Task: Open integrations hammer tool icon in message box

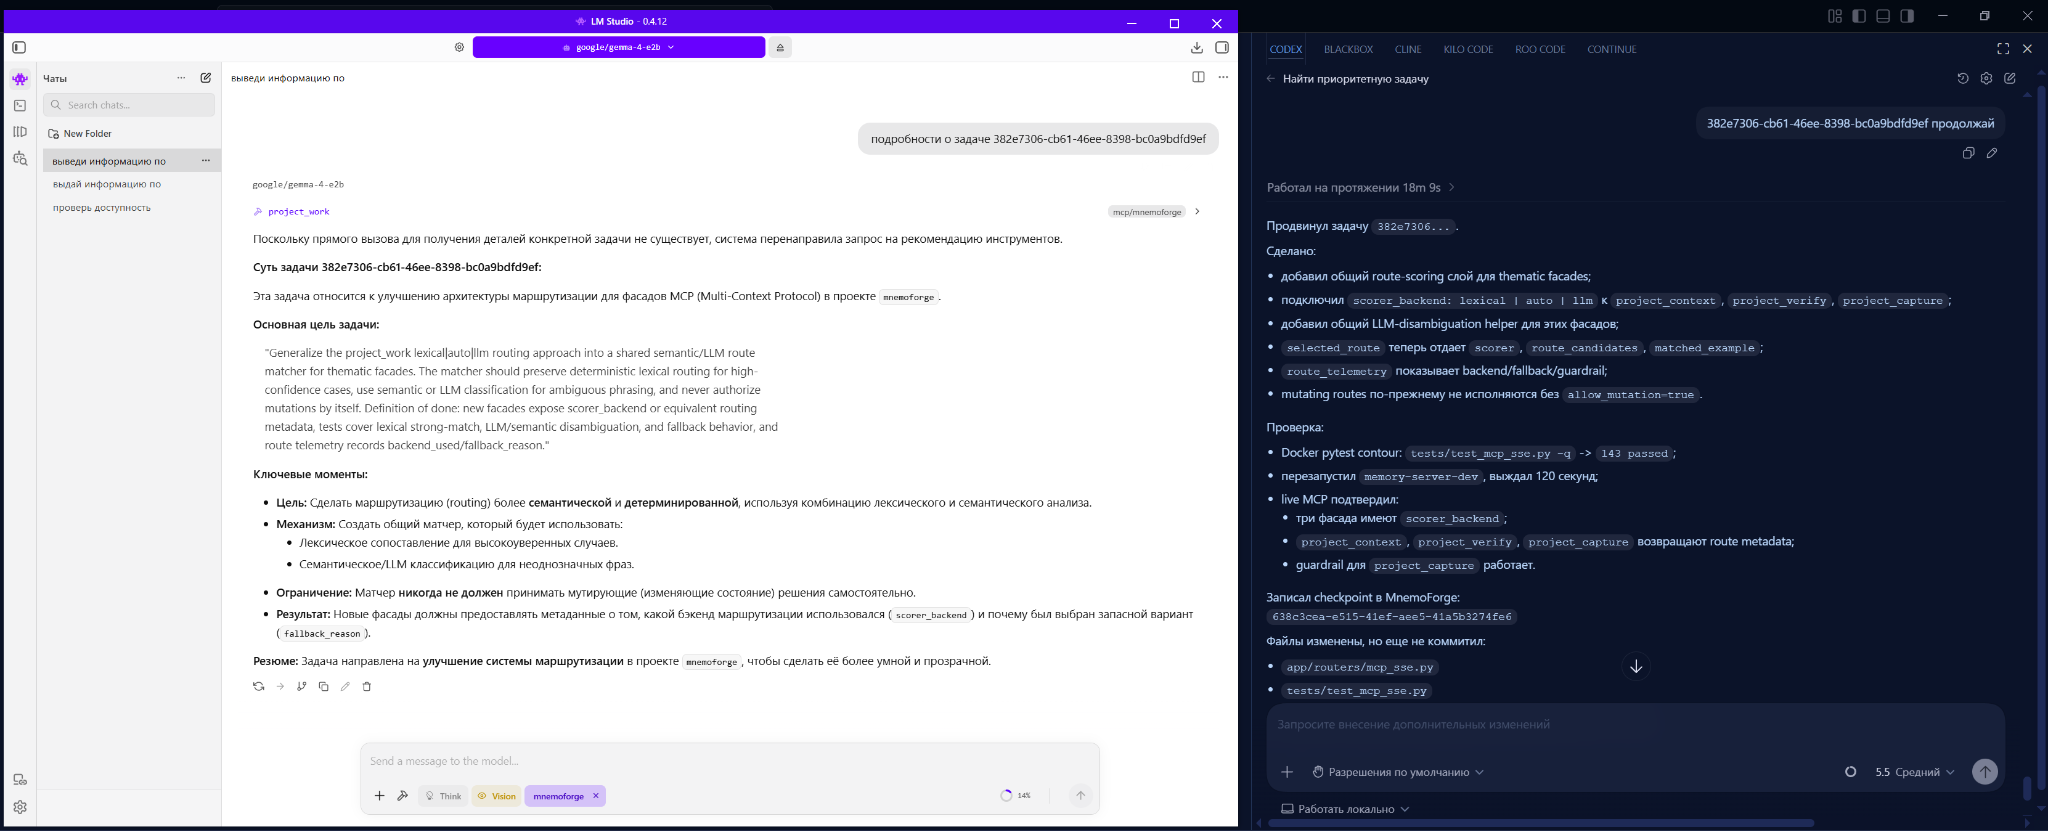Action: click(403, 796)
